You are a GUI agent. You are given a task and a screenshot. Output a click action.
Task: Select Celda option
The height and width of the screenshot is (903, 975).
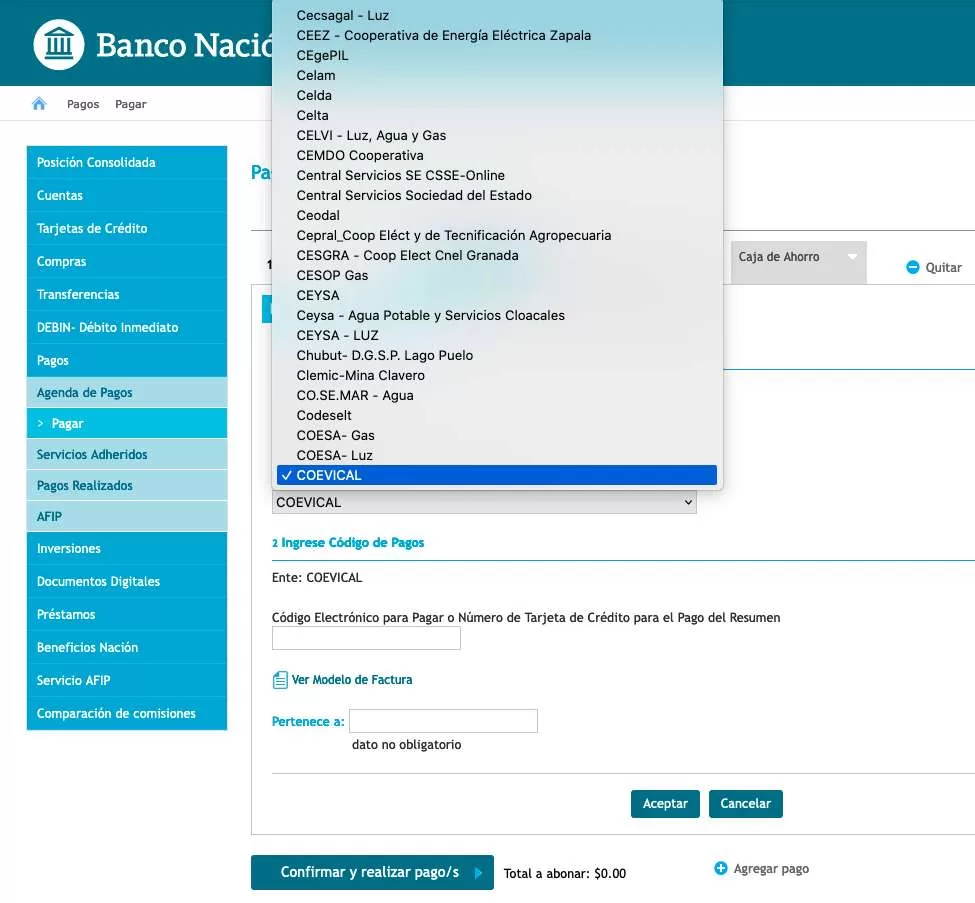[497, 95]
